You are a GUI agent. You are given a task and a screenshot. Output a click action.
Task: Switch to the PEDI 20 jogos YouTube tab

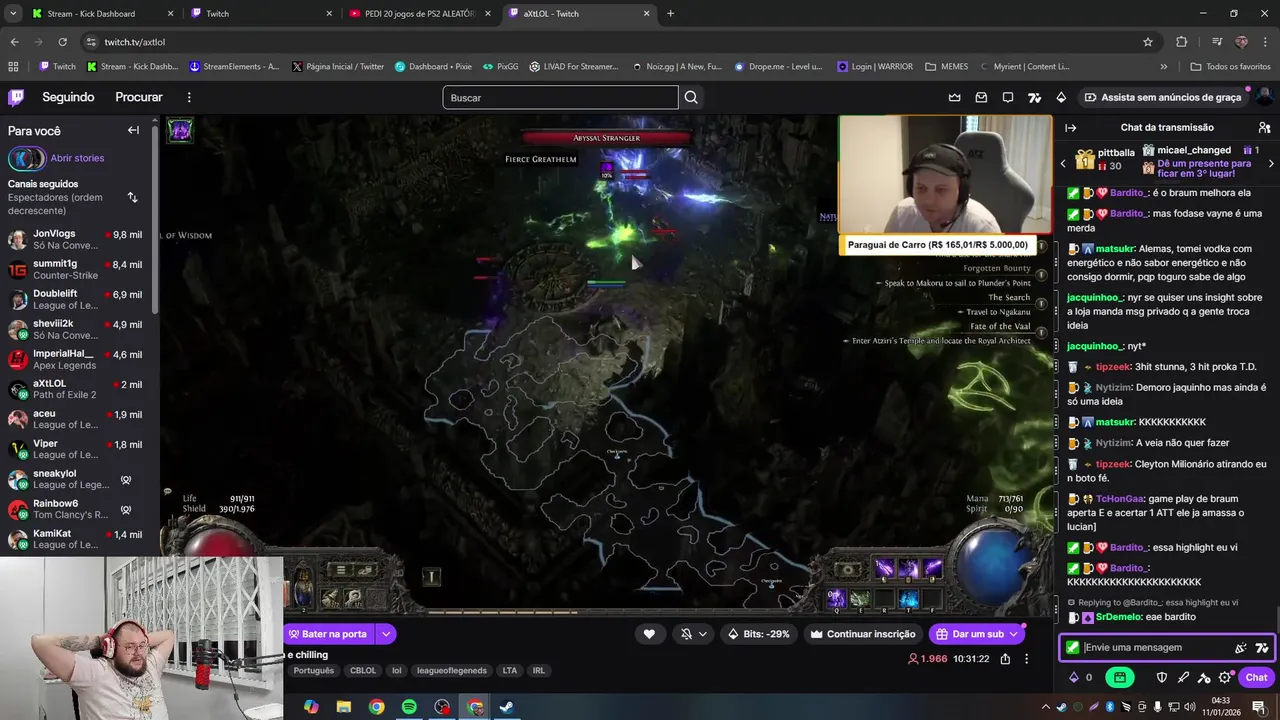point(420,14)
